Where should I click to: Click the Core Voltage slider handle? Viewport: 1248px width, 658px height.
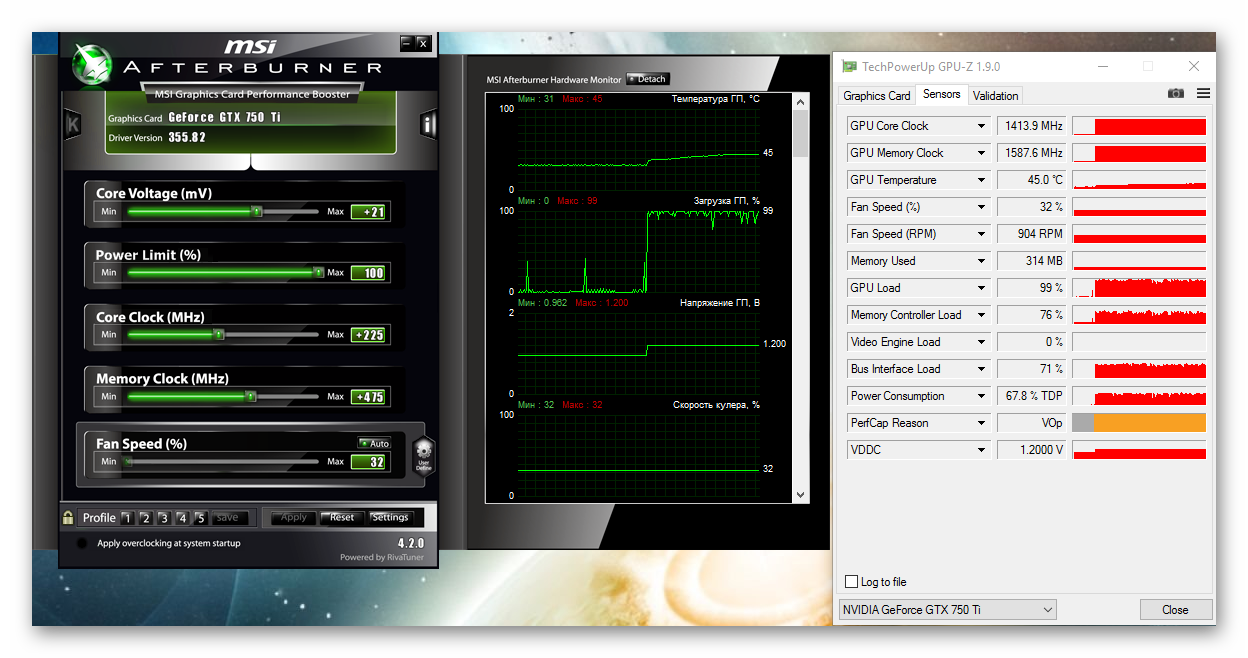coord(256,212)
